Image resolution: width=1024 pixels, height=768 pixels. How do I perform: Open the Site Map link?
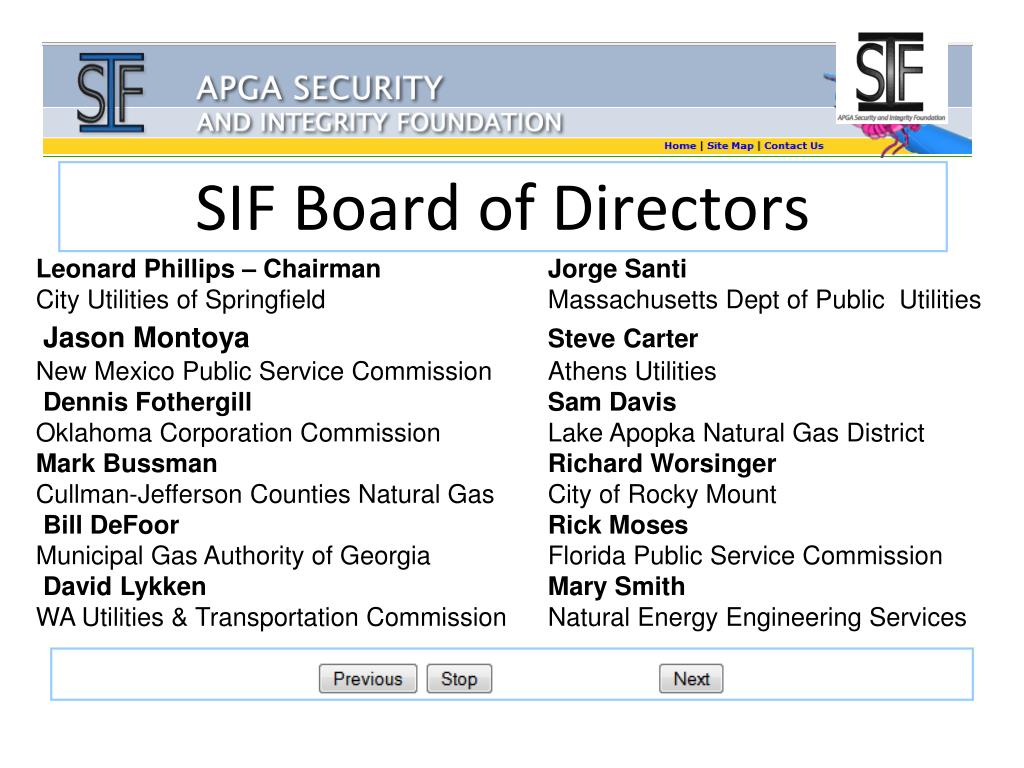[730, 146]
